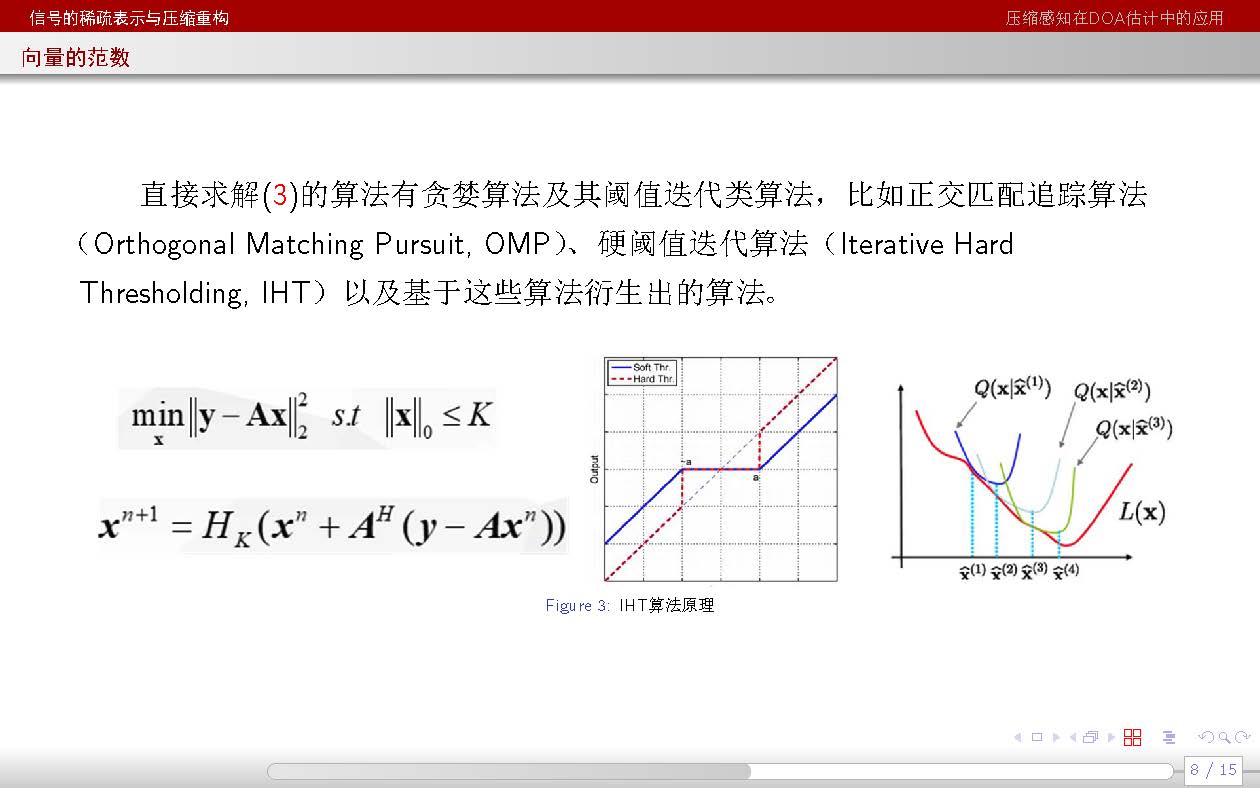Image resolution: width=1260 pixels, height=788 pixels.
Task: Click the L(x) surrogate curves diagram
Action: point(1032,478)
